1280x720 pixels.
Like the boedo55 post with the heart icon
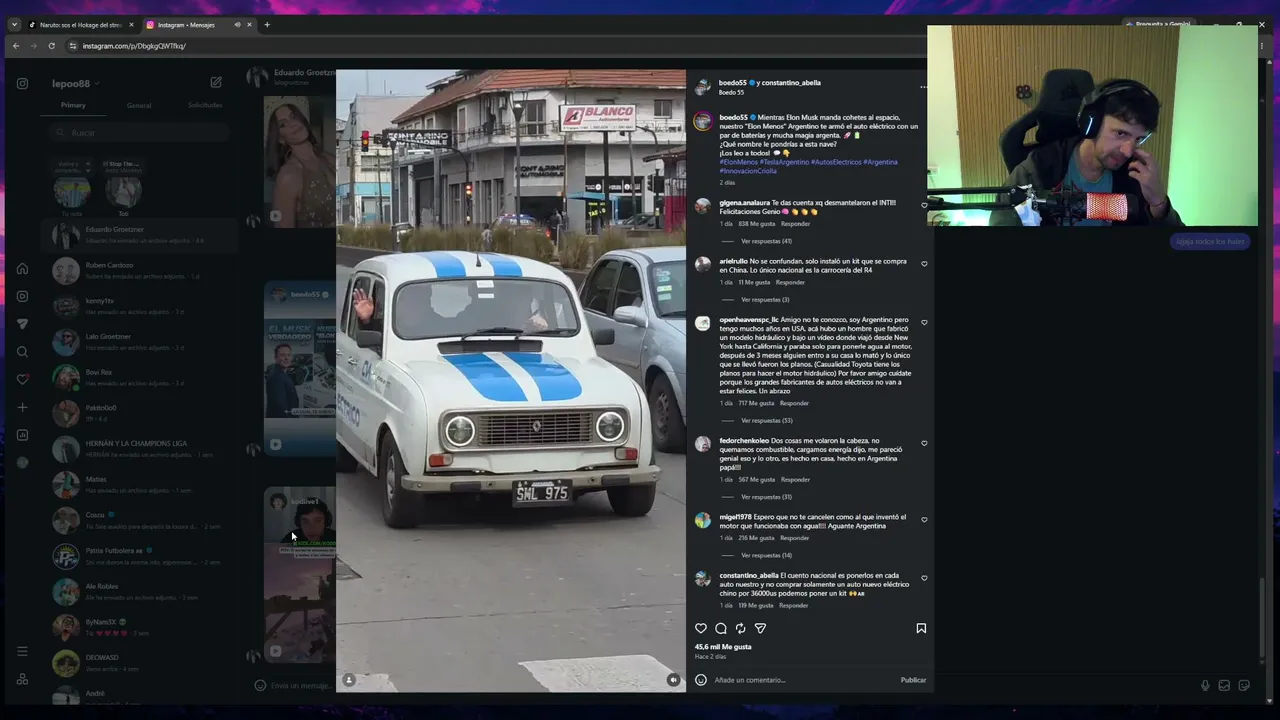point(701,628)
